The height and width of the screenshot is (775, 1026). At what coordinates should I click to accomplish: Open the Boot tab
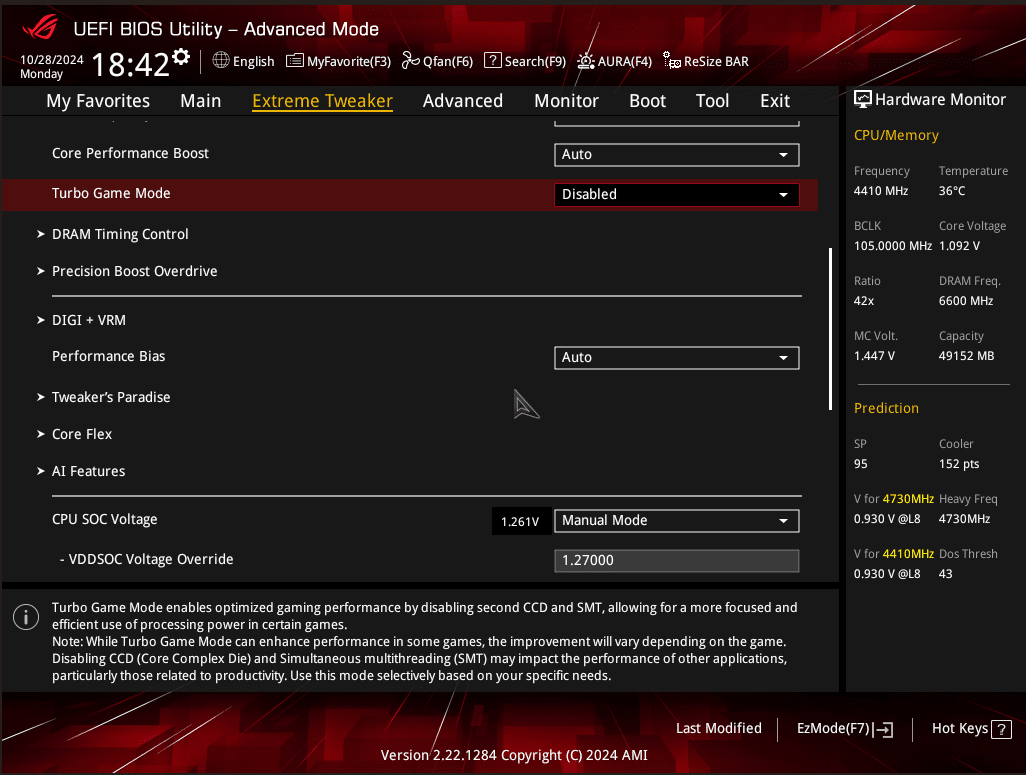click(x=647, y=101)
